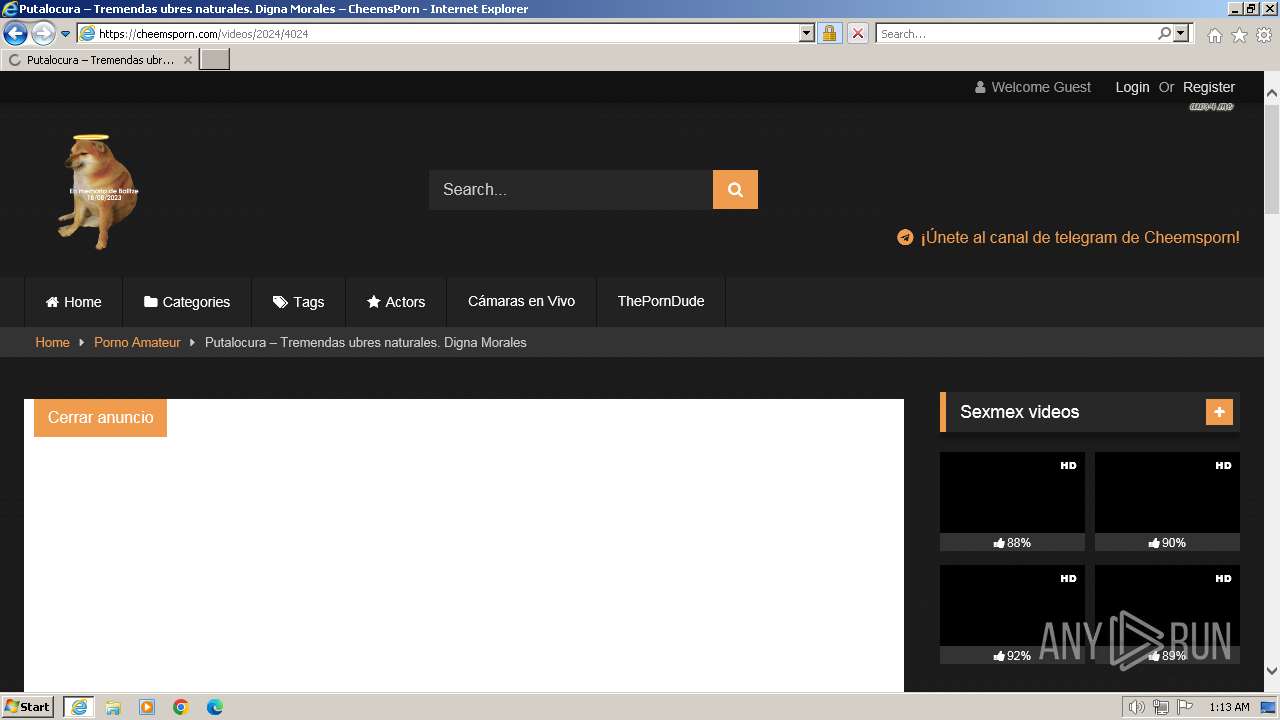Open File Explorer from taskbar
The image size is (1280, 720).
point(113,707)
